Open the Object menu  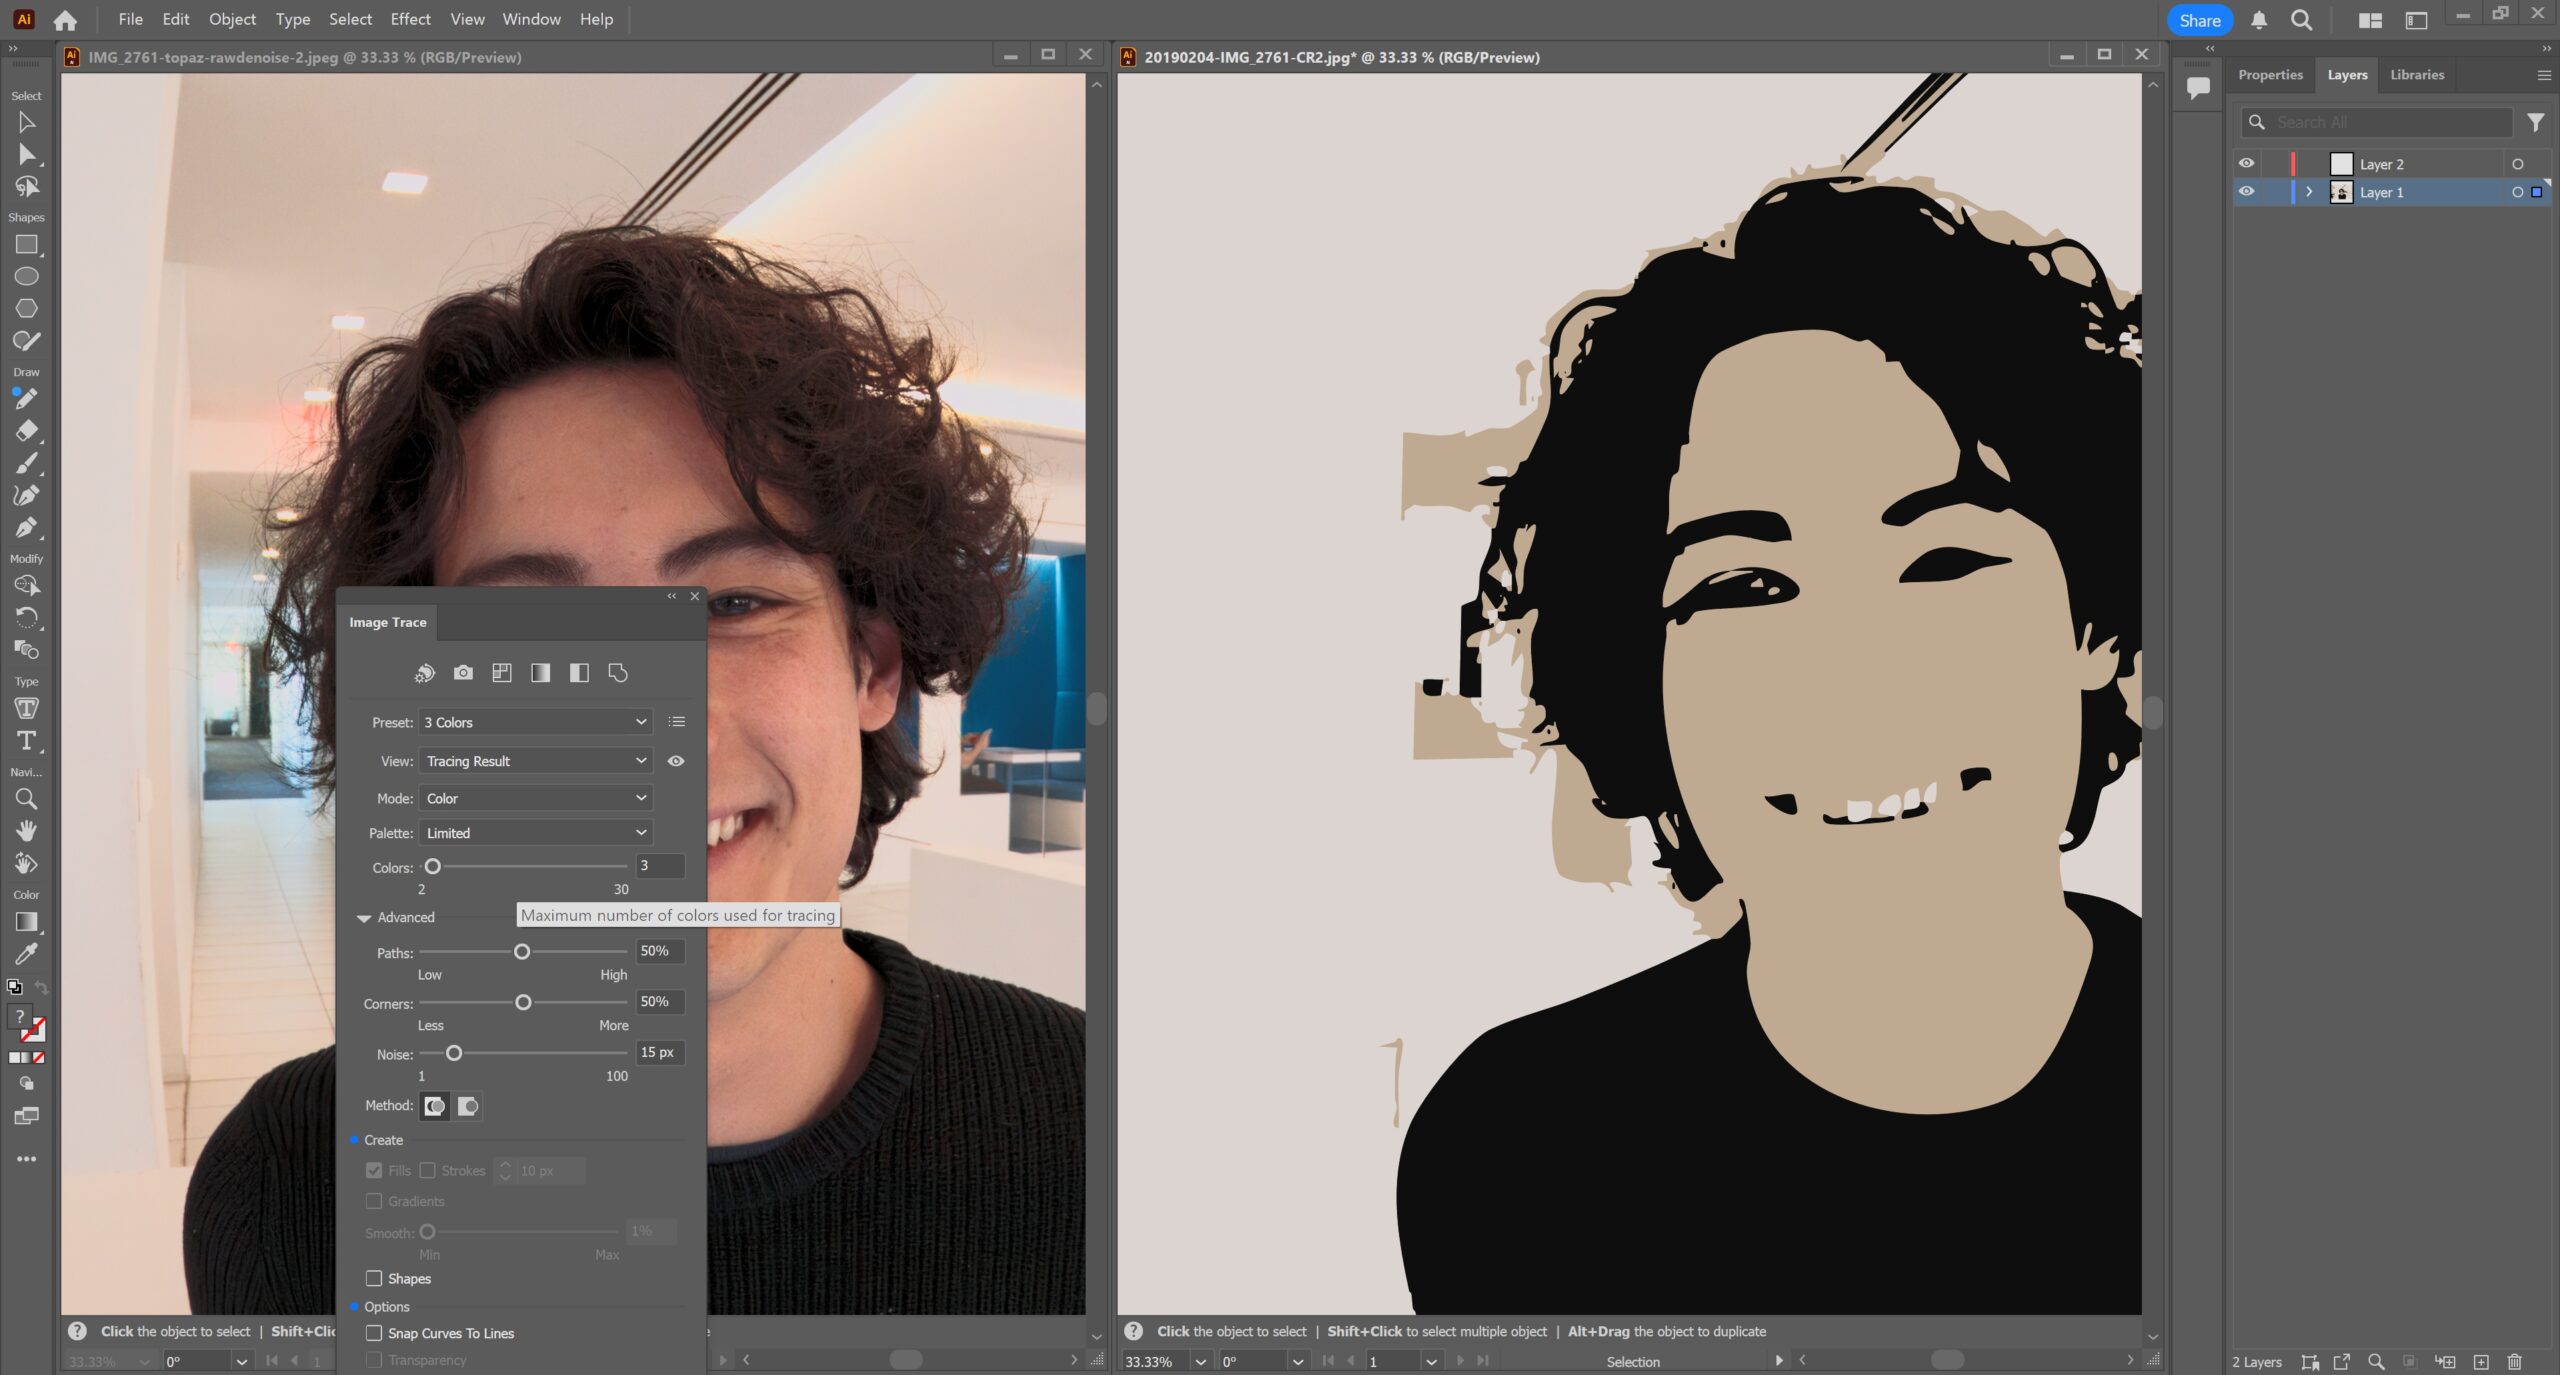click(231, 19)
